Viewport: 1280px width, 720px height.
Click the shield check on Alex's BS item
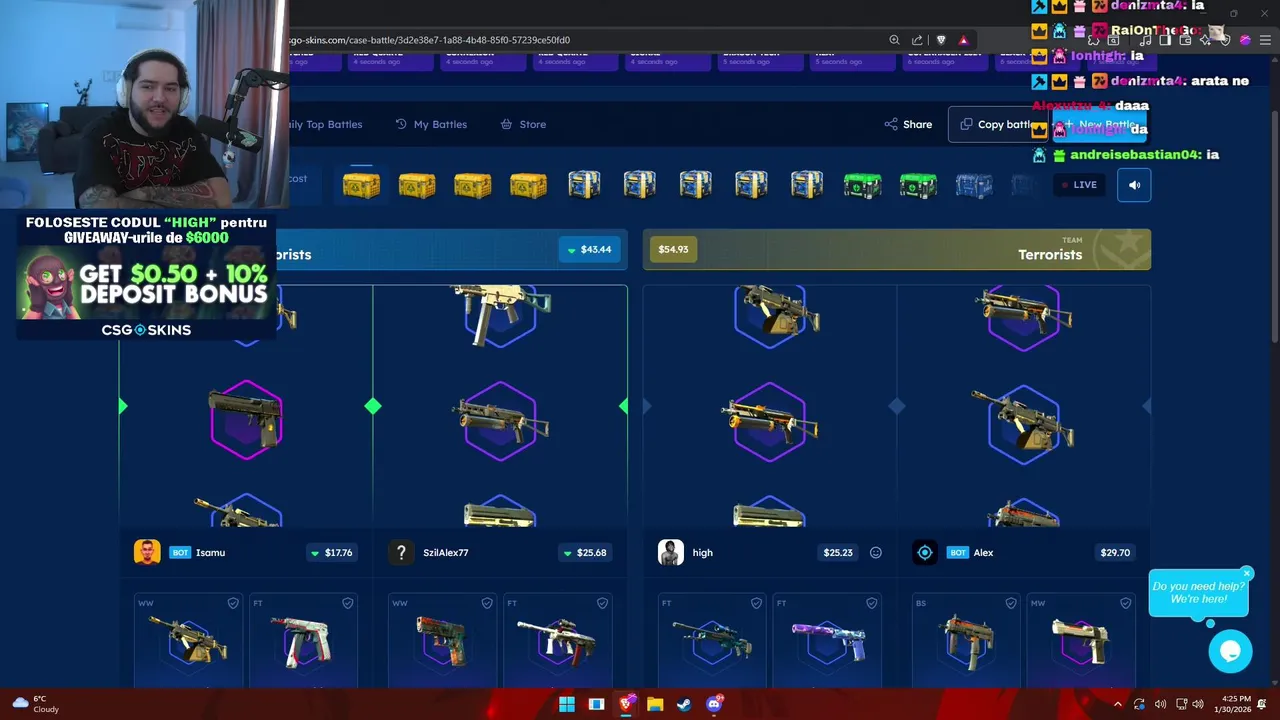pos(1011,603)
